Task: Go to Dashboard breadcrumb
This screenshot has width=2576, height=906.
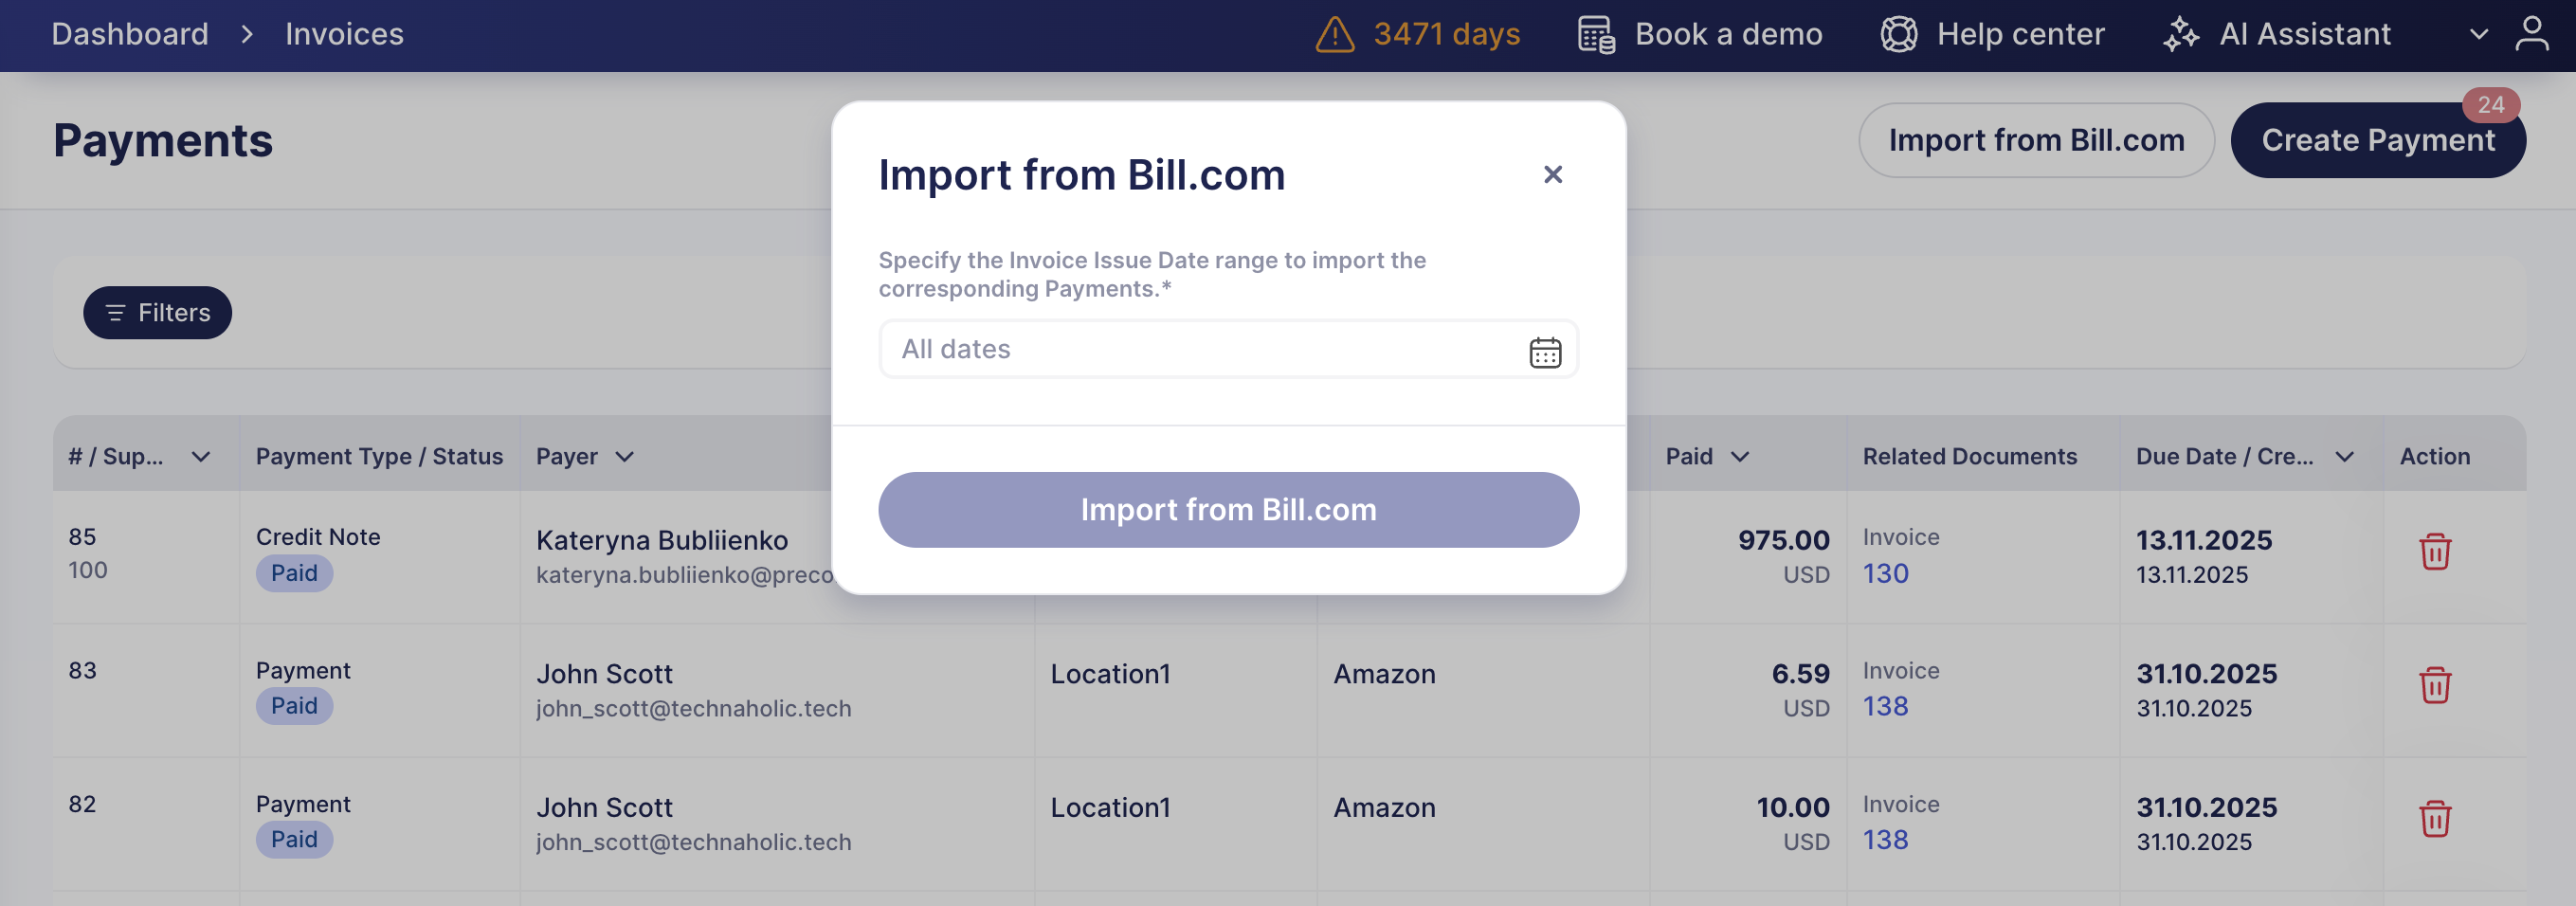Action: coord(130,35)
